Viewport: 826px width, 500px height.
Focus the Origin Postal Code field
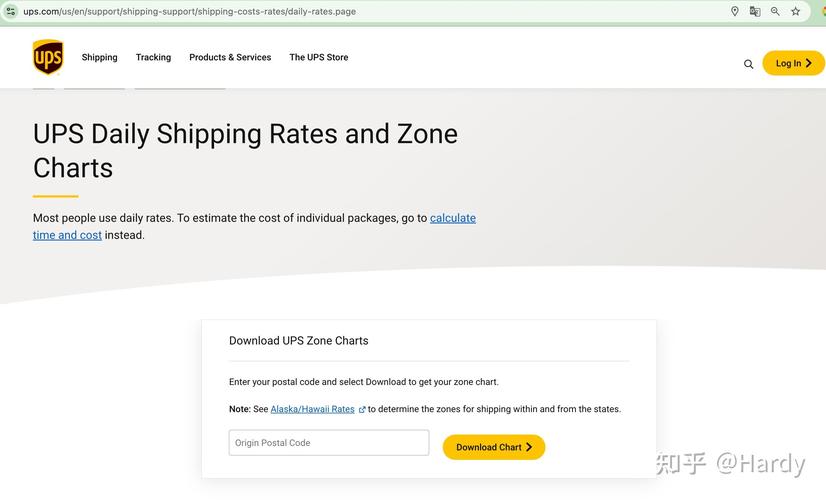(x=329, y=443)
